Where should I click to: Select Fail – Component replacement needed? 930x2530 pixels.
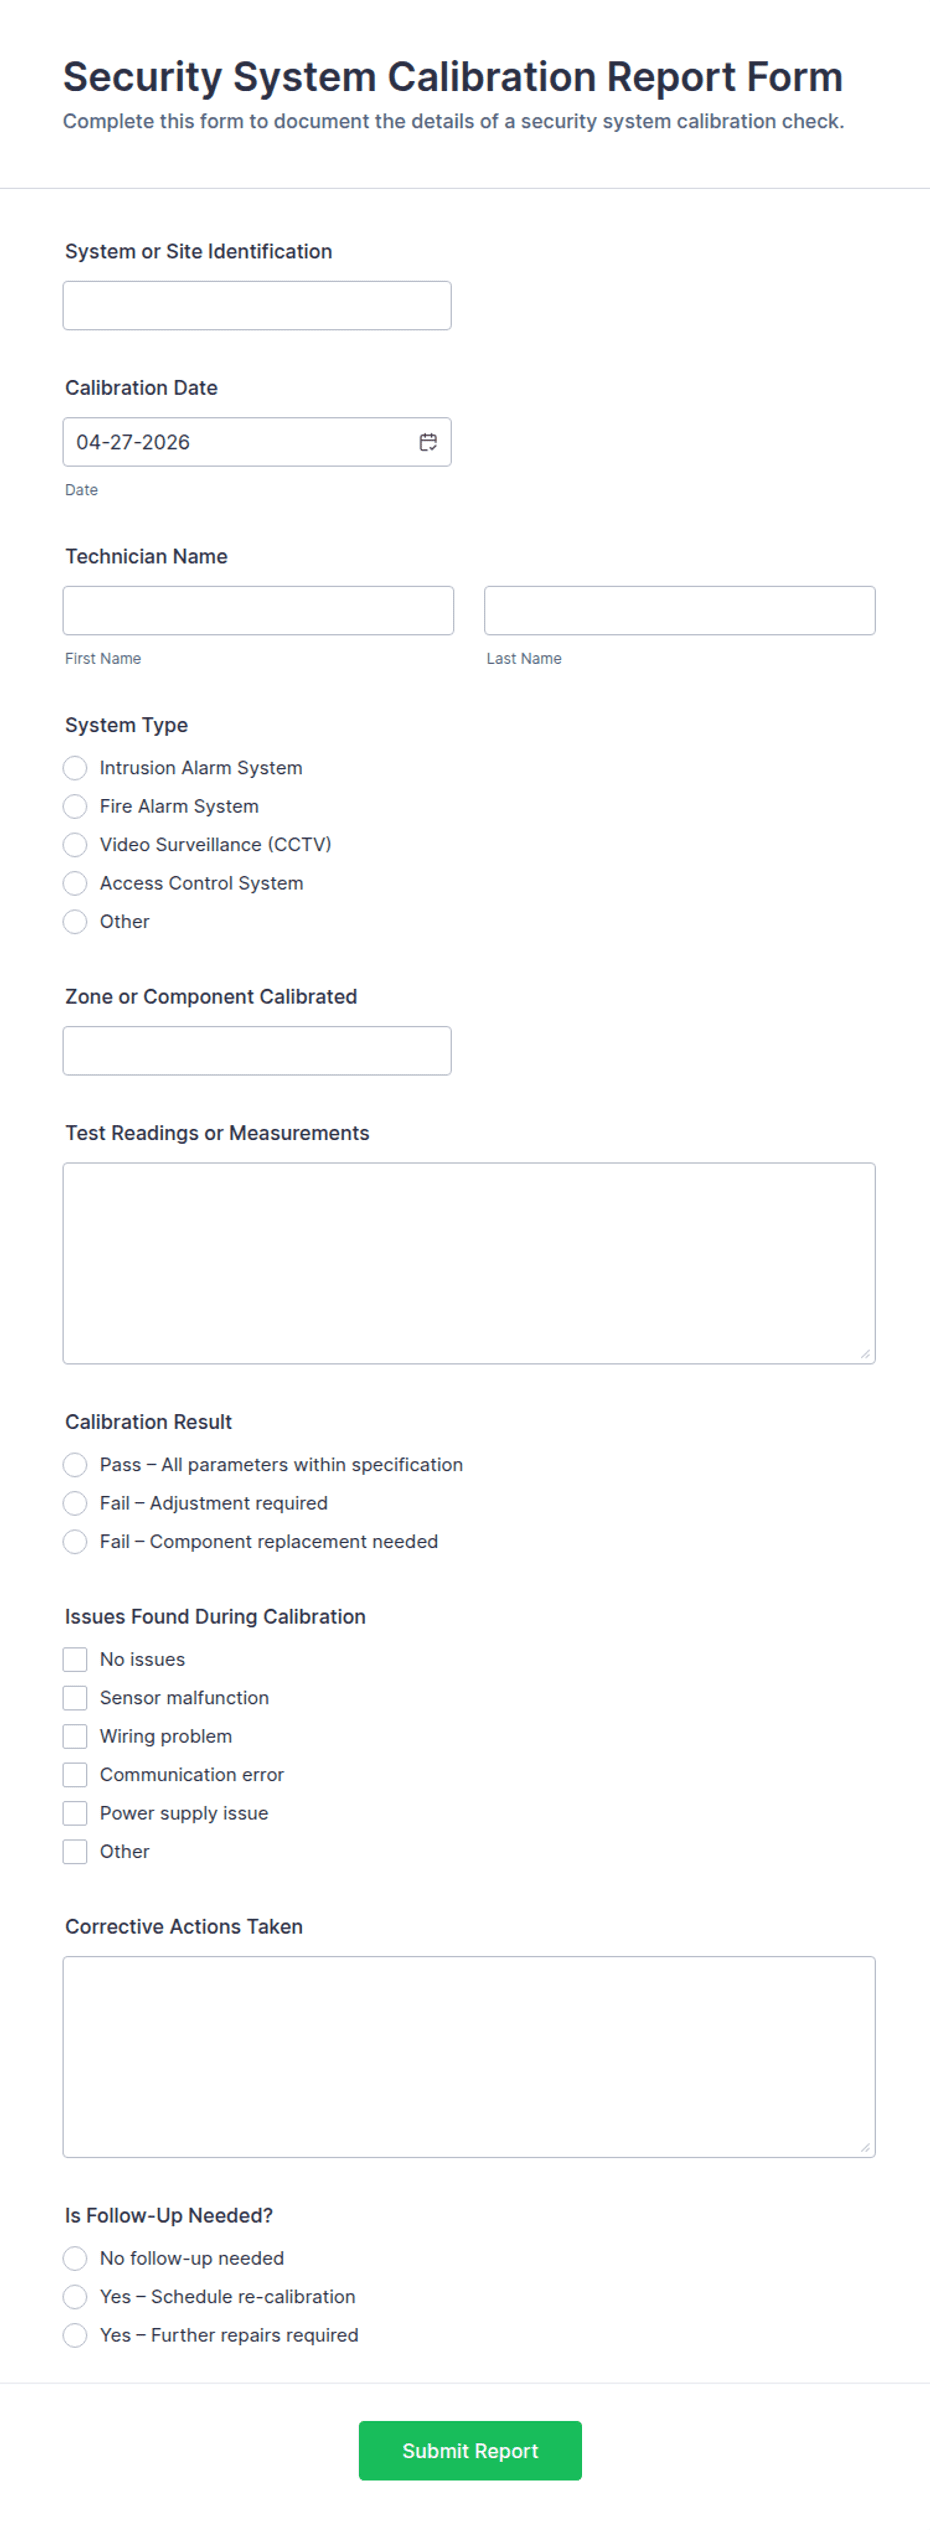(x=75, y=1541)
